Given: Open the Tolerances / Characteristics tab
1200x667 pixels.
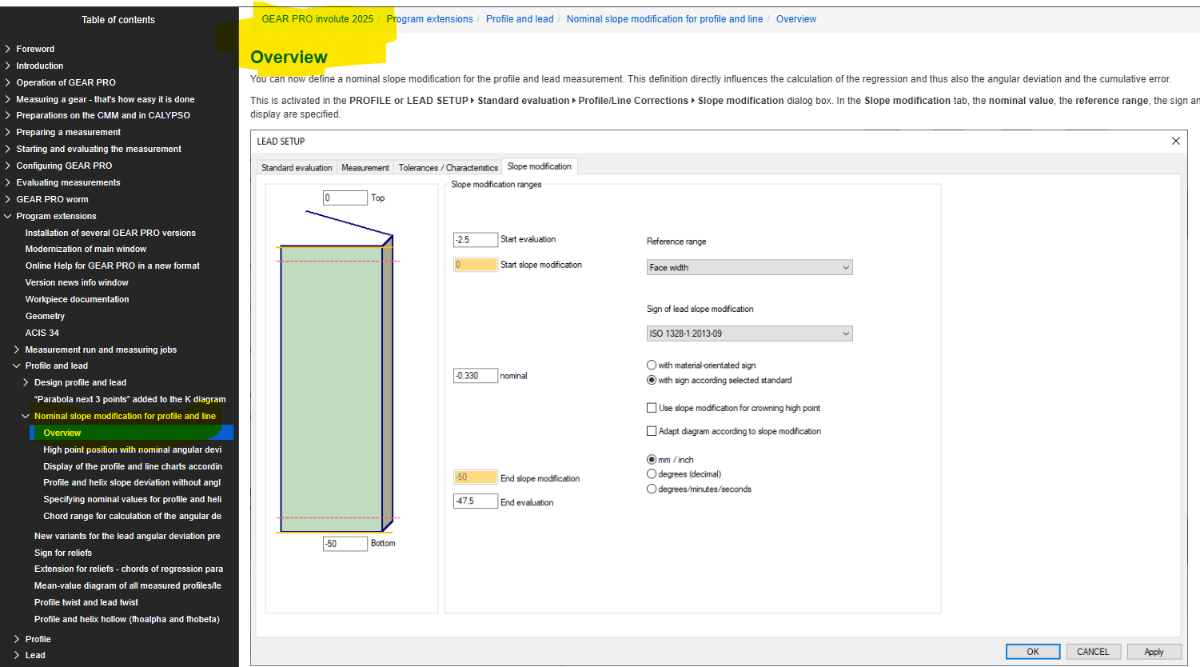Looking at the screenshot, I should (x=448, y=167).
